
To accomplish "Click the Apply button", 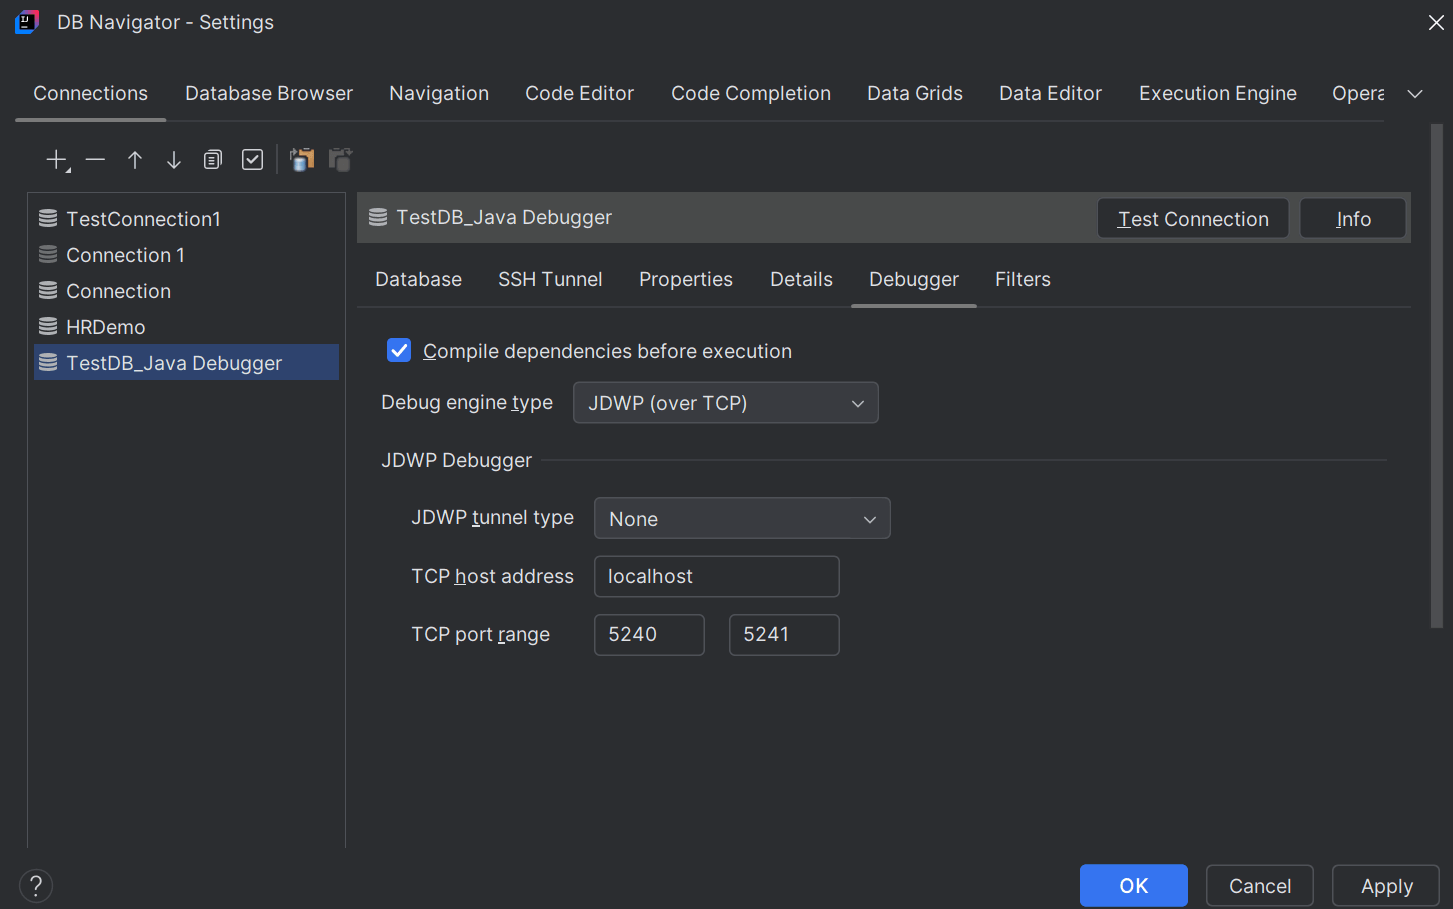I will [1386, 886].
